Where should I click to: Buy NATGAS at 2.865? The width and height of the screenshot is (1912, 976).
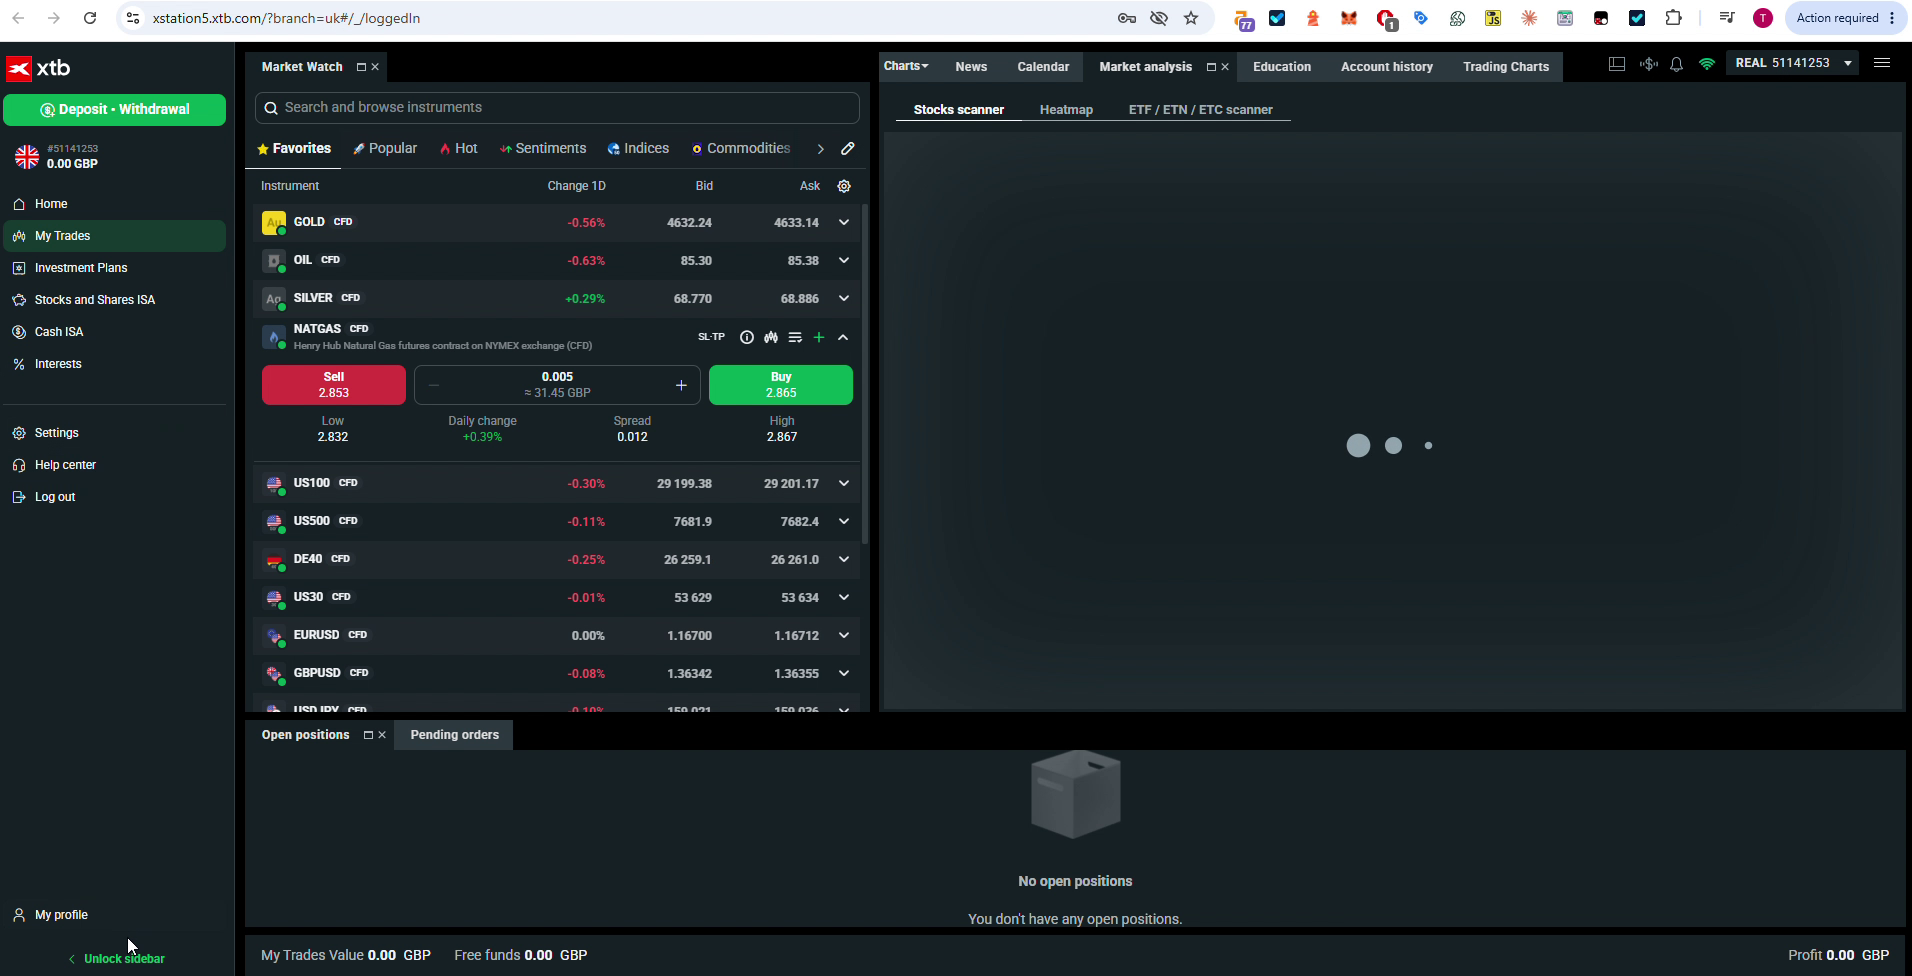[x=781, y=385]
